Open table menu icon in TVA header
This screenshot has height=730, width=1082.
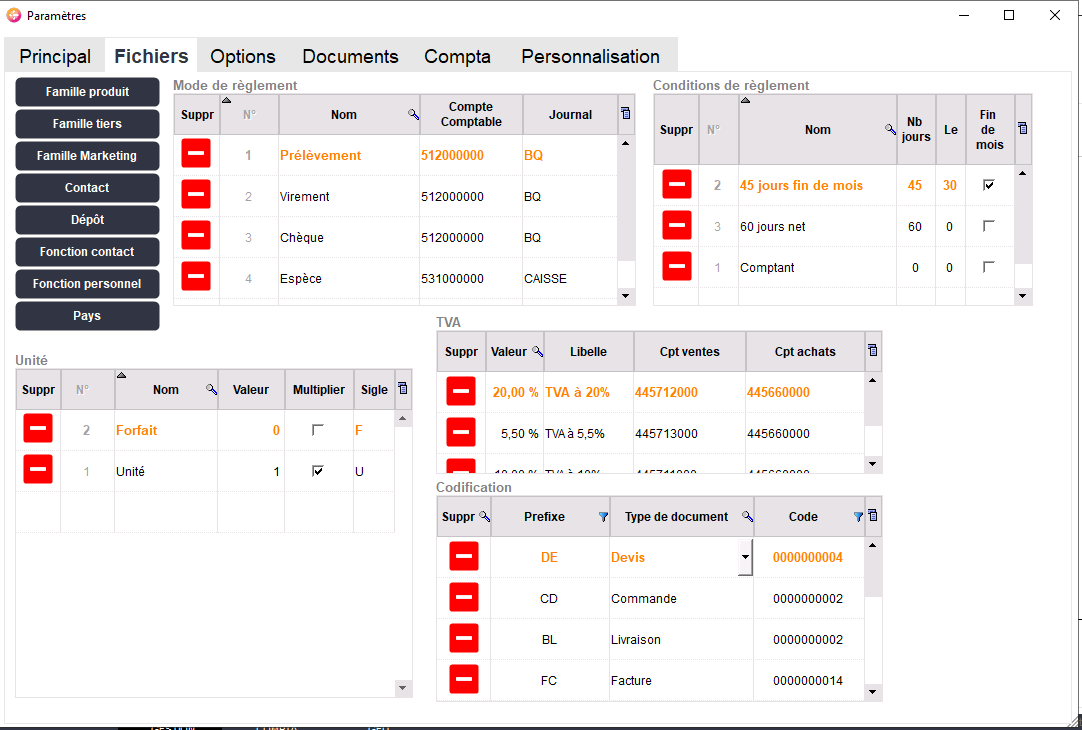pos(873,351)
